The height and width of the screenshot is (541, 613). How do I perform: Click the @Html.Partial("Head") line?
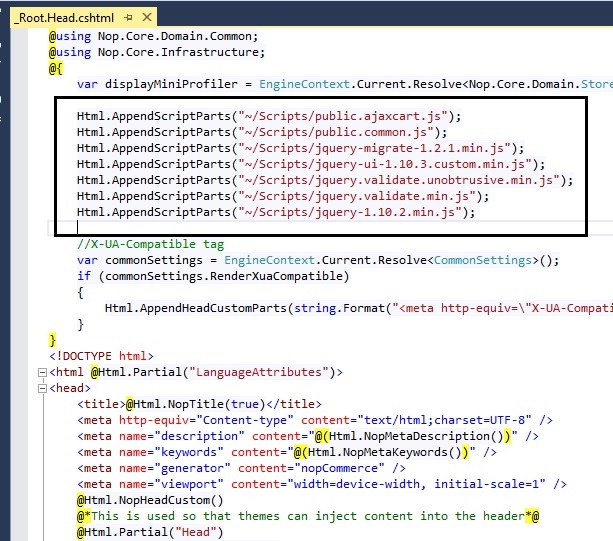[150, 532]
